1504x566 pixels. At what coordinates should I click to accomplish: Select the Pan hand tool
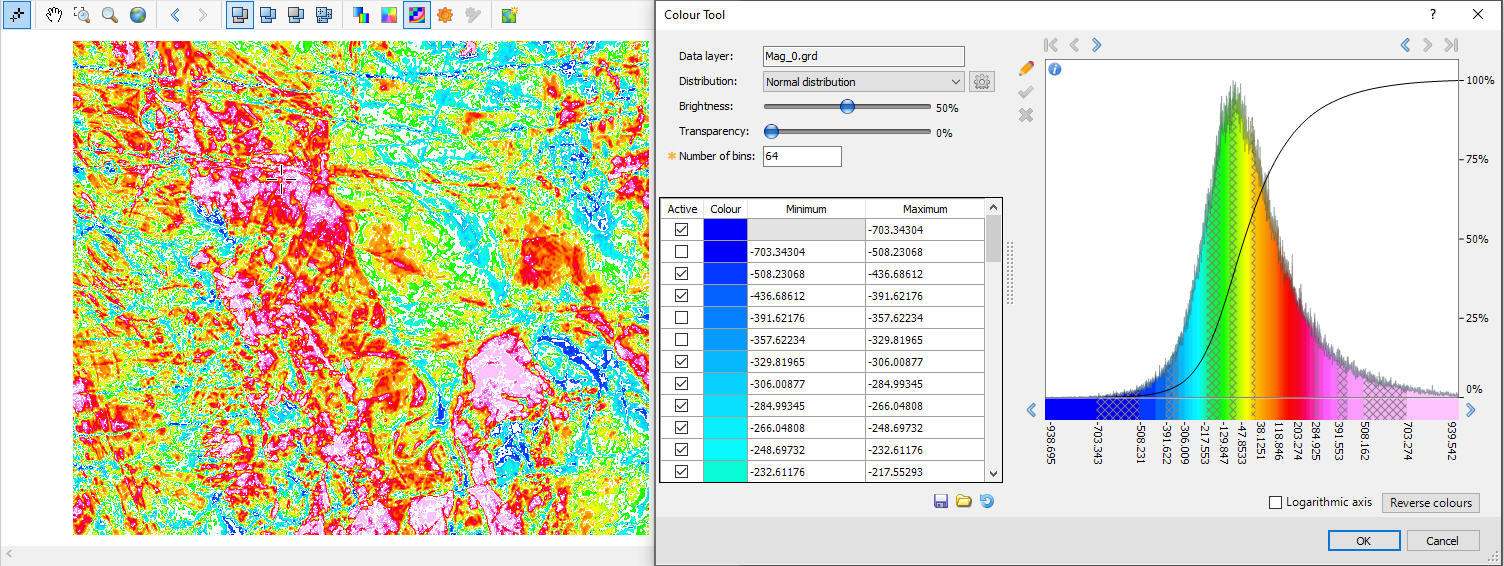(x=53, y=15)
